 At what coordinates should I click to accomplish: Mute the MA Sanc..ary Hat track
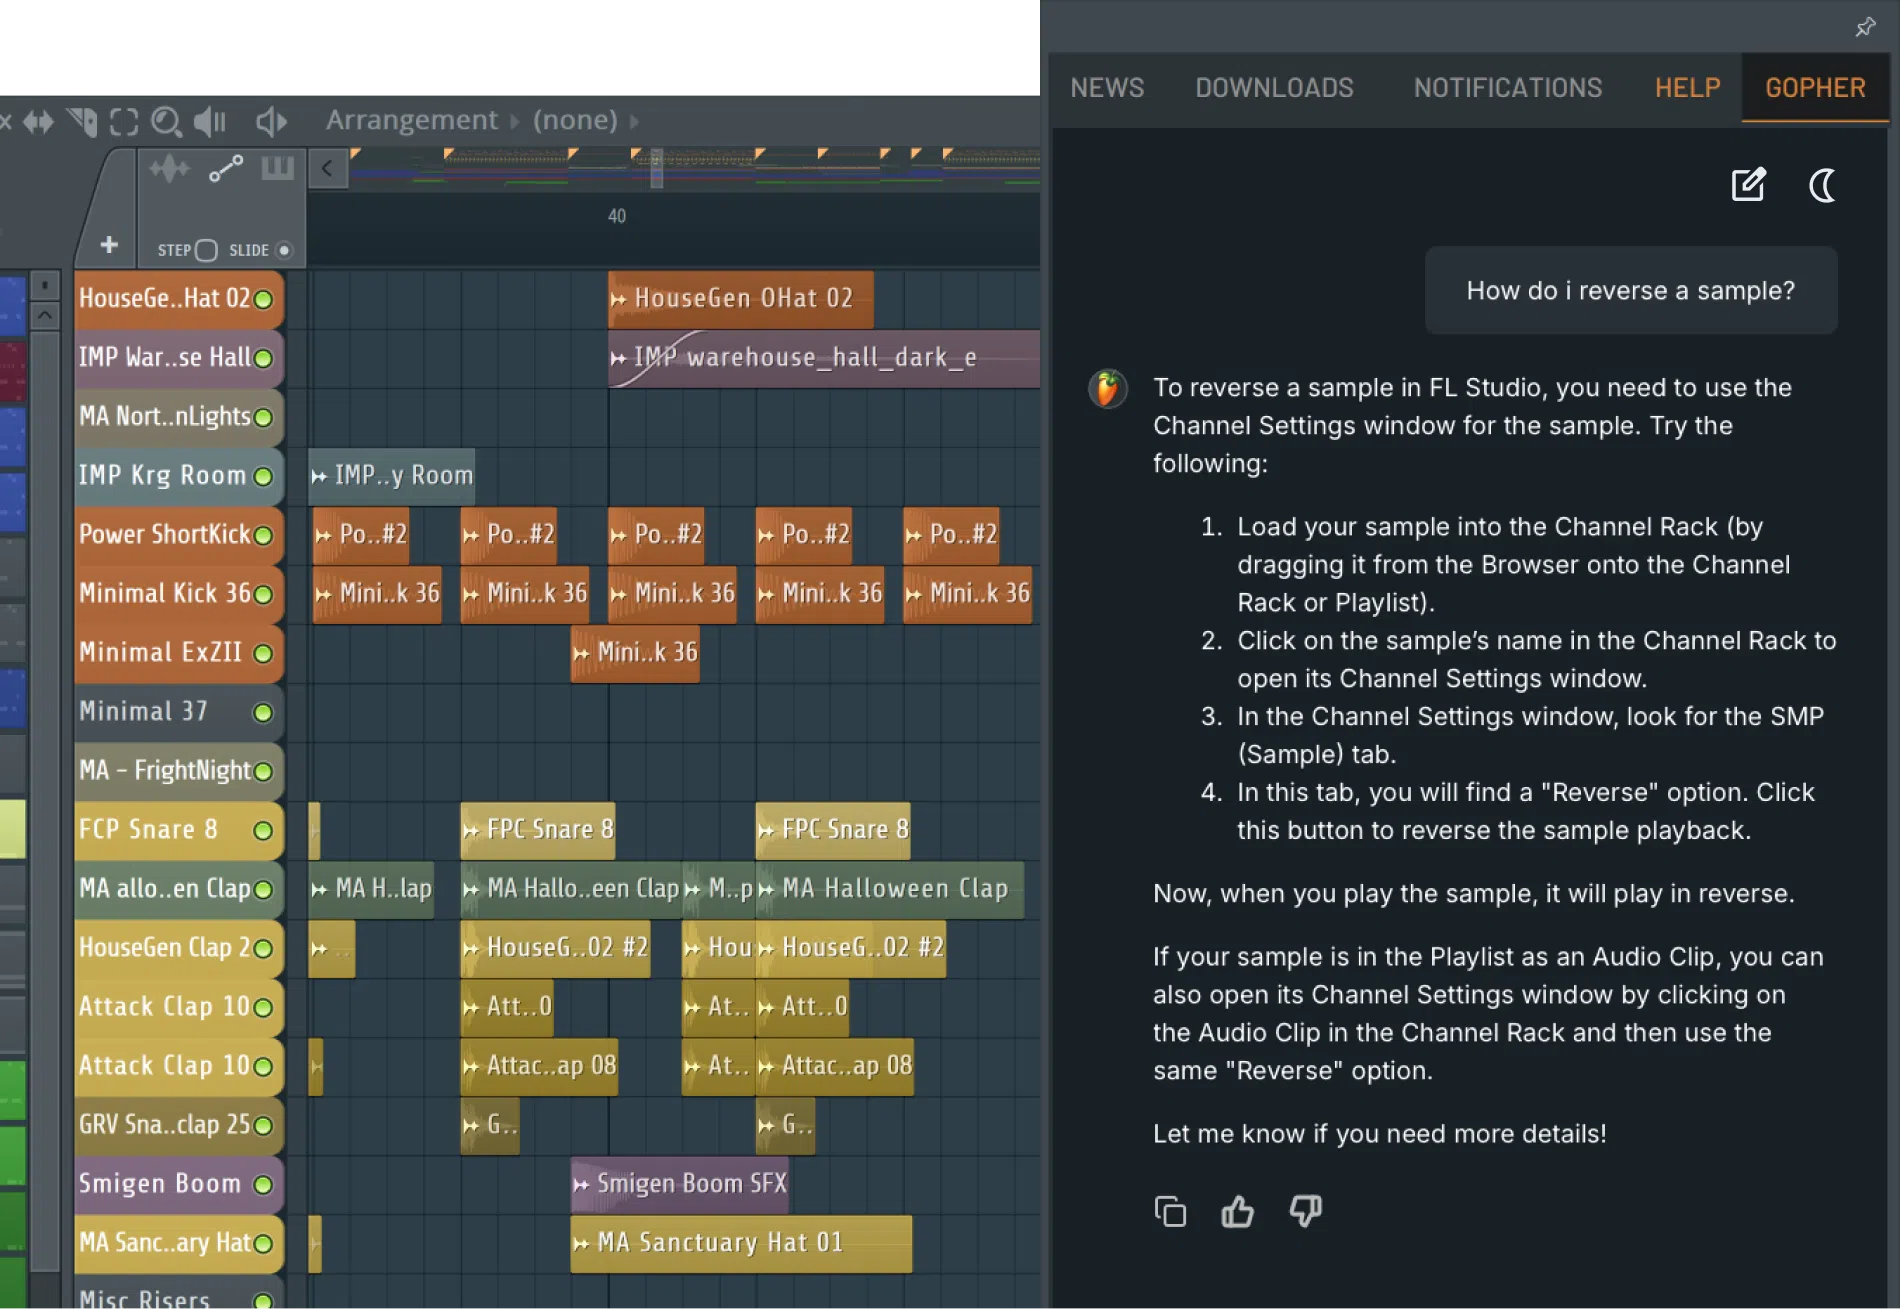click(x=263, y=1243)
